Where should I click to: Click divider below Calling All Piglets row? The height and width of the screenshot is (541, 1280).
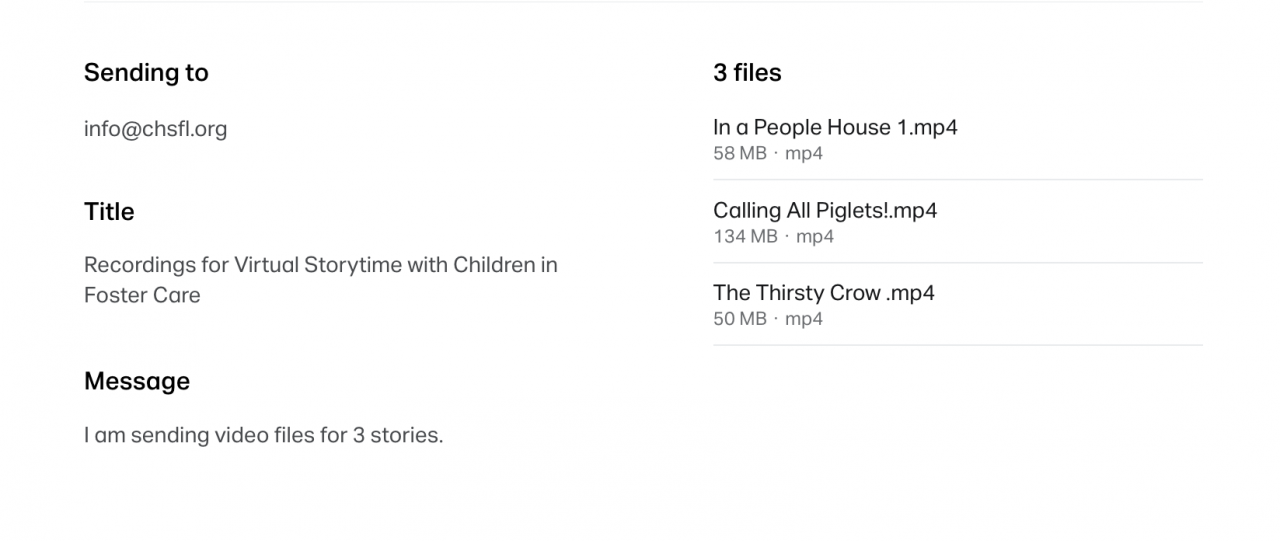coord(958,263)
